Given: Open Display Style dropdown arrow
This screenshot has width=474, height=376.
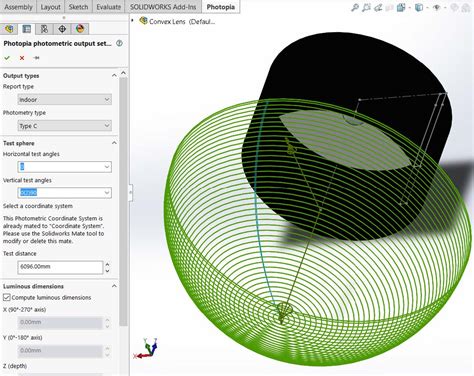Looking at the screenshot, I should coord(427,7).
